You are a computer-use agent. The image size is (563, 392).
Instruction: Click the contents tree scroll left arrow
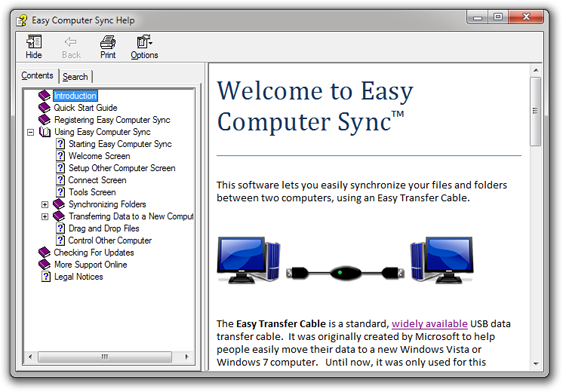pos(30,356)
